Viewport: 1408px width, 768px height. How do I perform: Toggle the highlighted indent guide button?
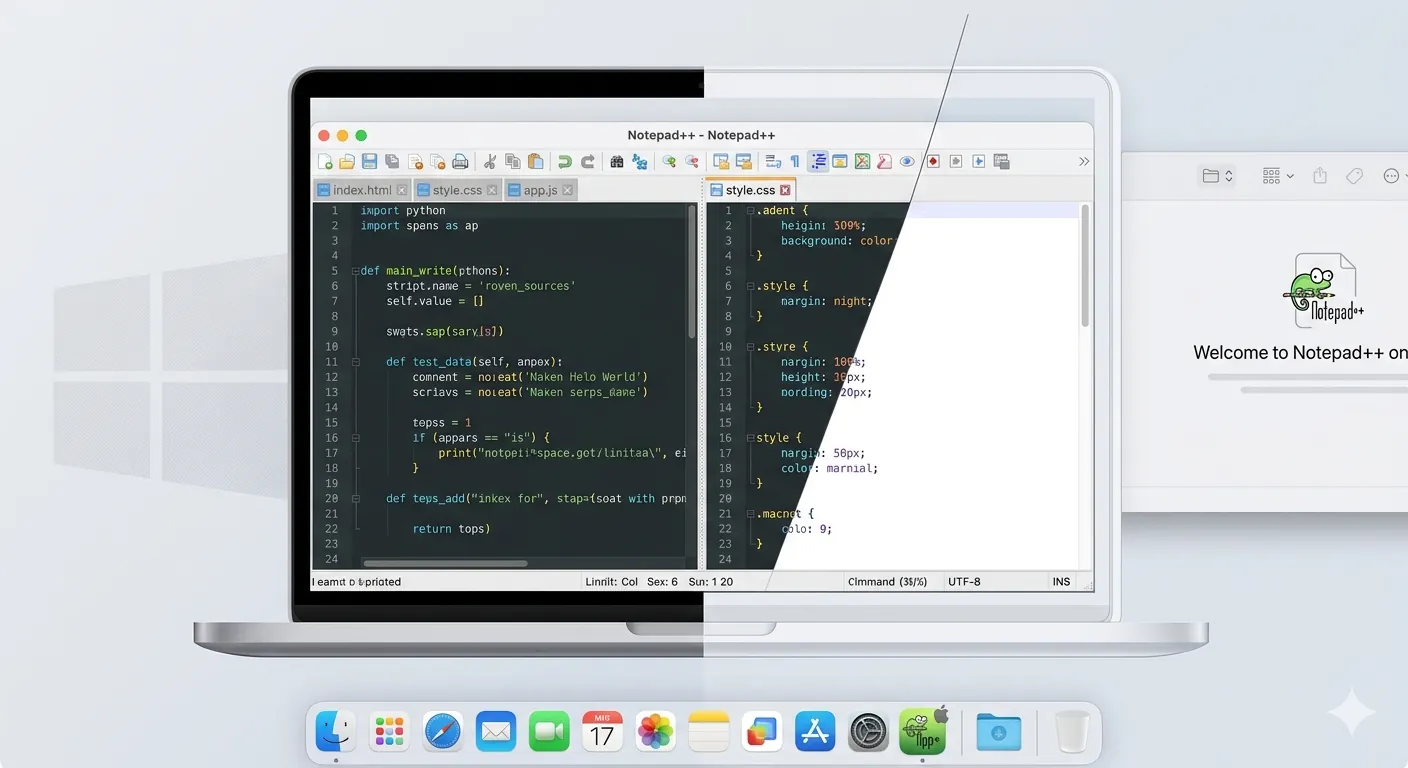click(x=818, y=162)
